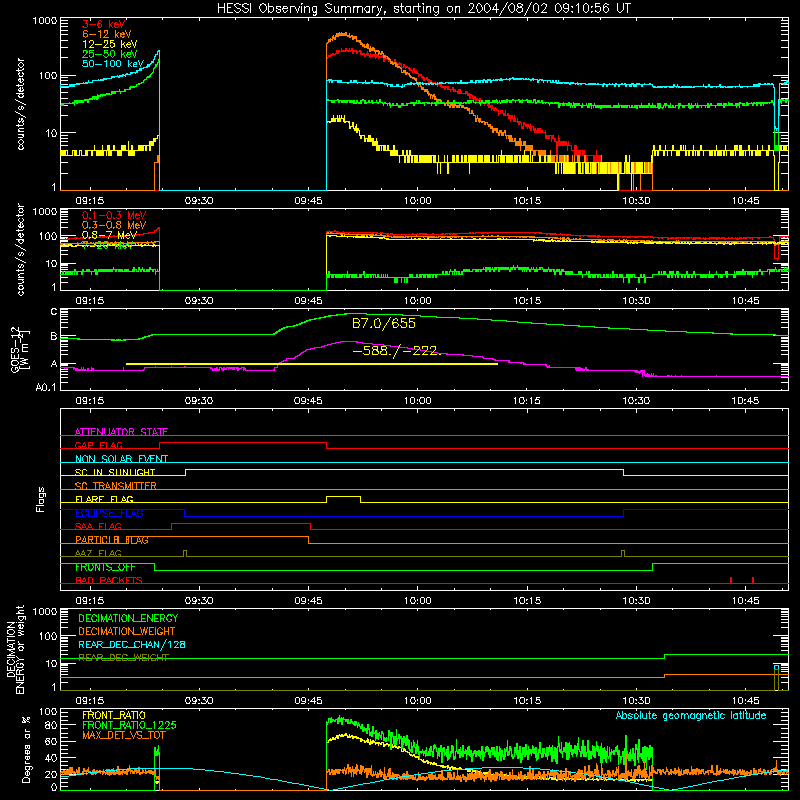
Task: Click the REAR_DEC_CHAN/128 legend label
Action: [x=132, y=645]
